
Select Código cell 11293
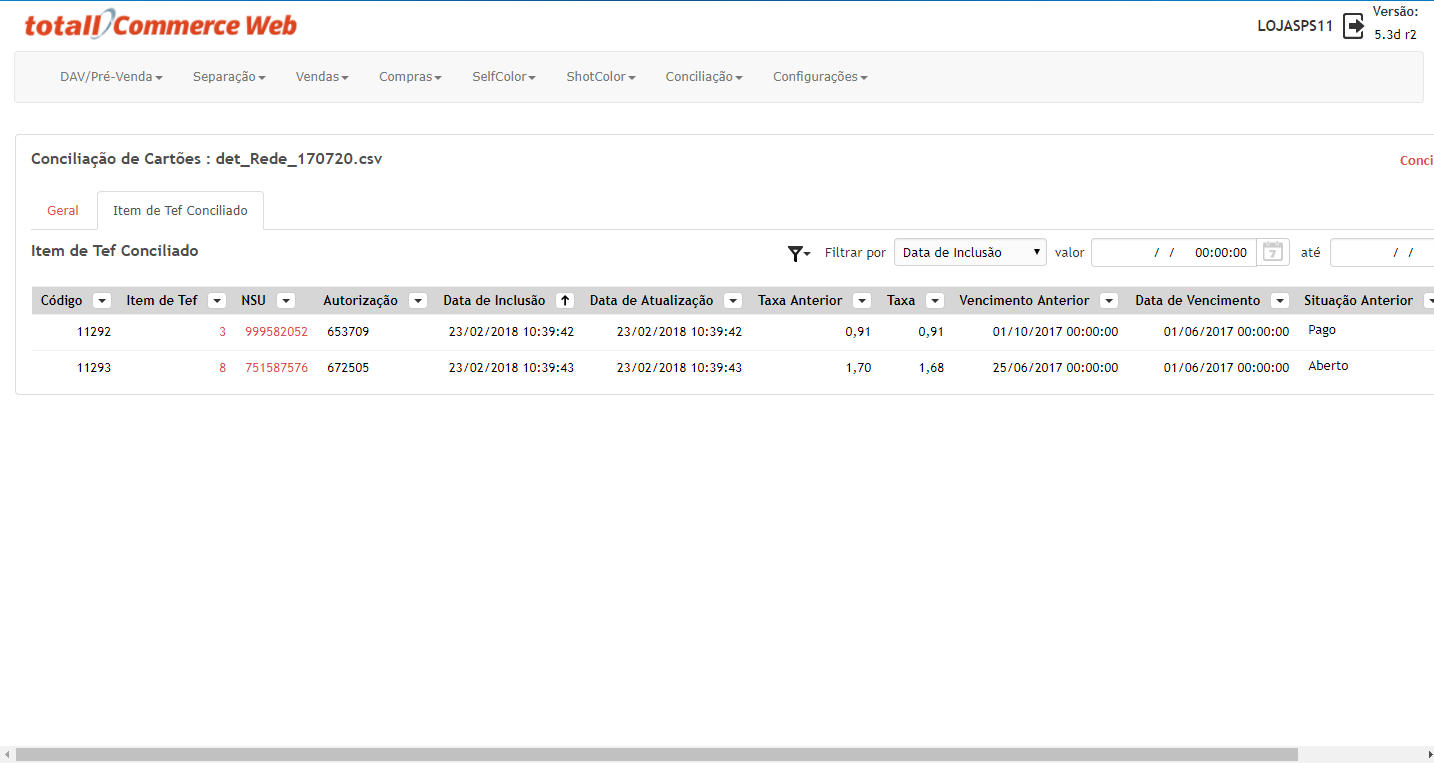tap(94, 368)
